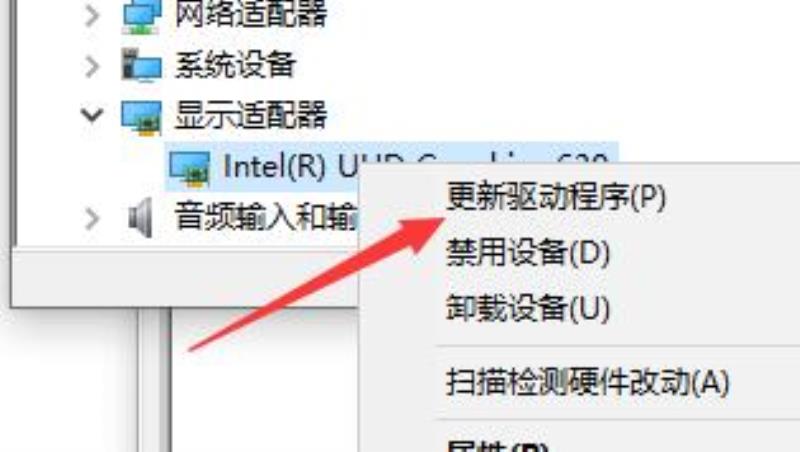The width and height of the screenshot is (800, 452).
Task: Select the 显示适配器 tree label
Action: pyautogui.click(x=251, y=115)
